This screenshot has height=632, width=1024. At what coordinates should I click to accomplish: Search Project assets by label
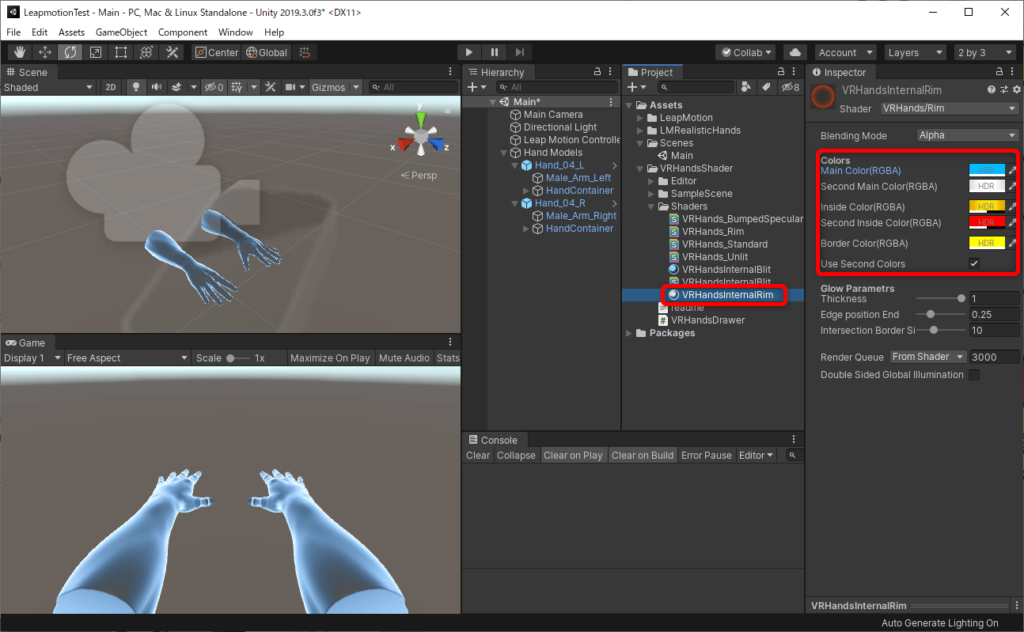click(x=765, y=87)
